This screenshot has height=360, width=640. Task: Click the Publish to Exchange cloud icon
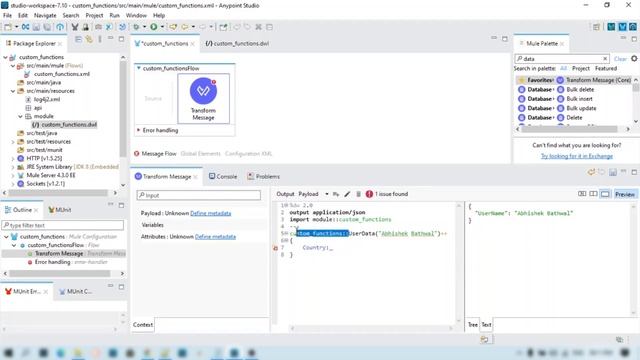[60, 27]
